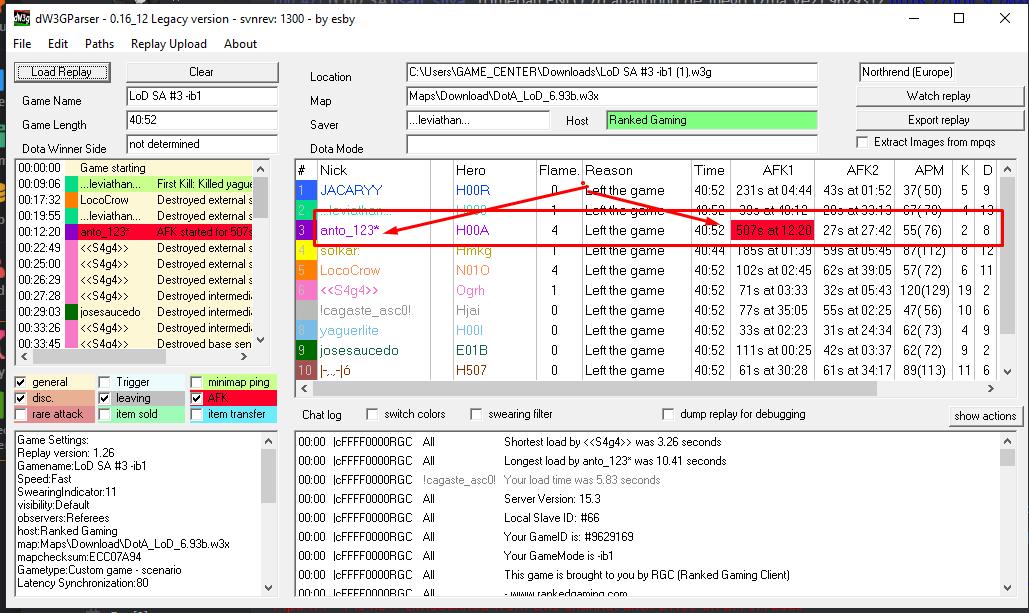Select player <<S4g4>> in the table
Viewport: 1029px width, 613px height.
tap(348, 290)
